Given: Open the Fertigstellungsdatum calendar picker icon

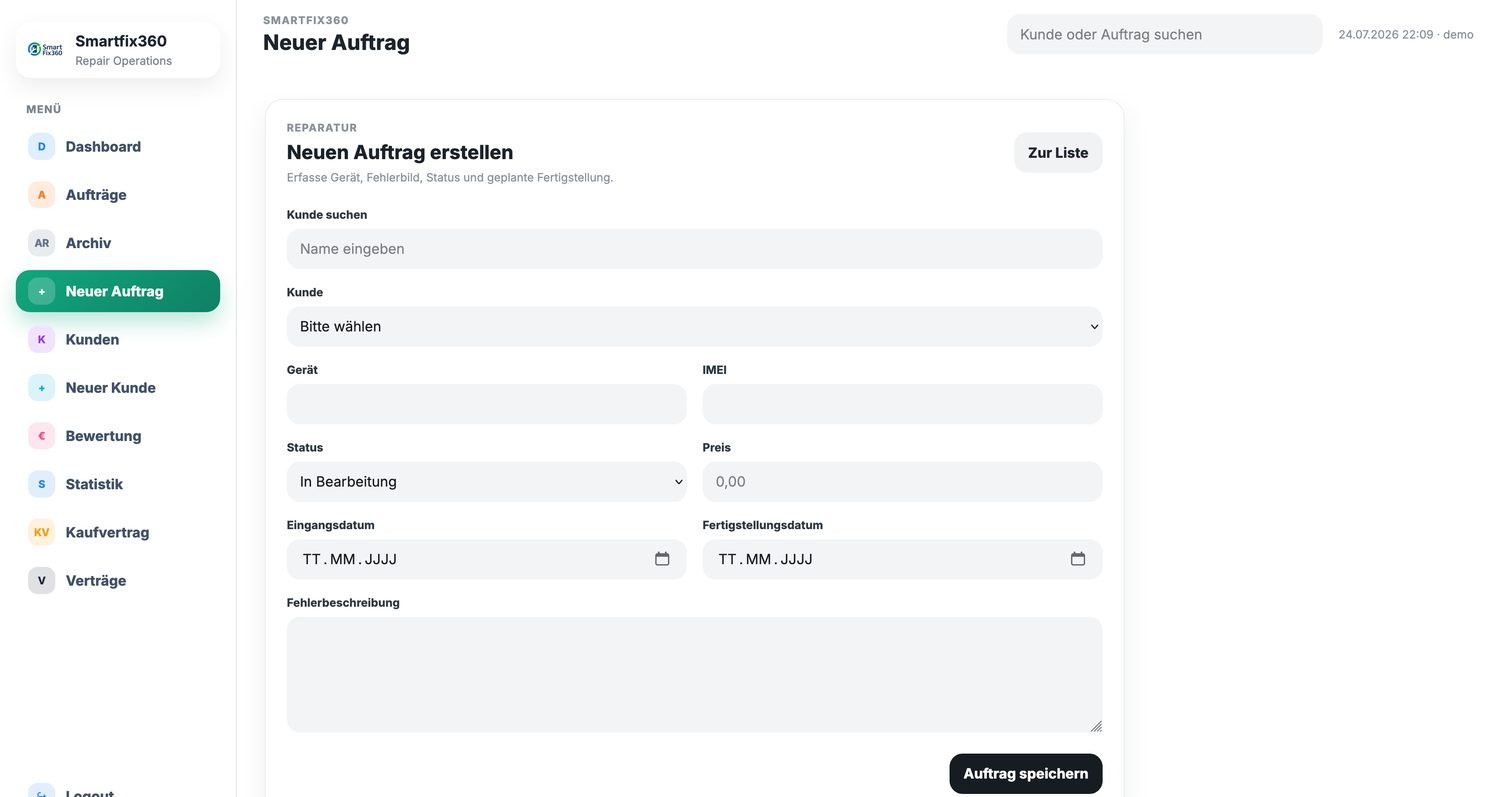Looking at the screenshot, I should [x=1078, y=559].
